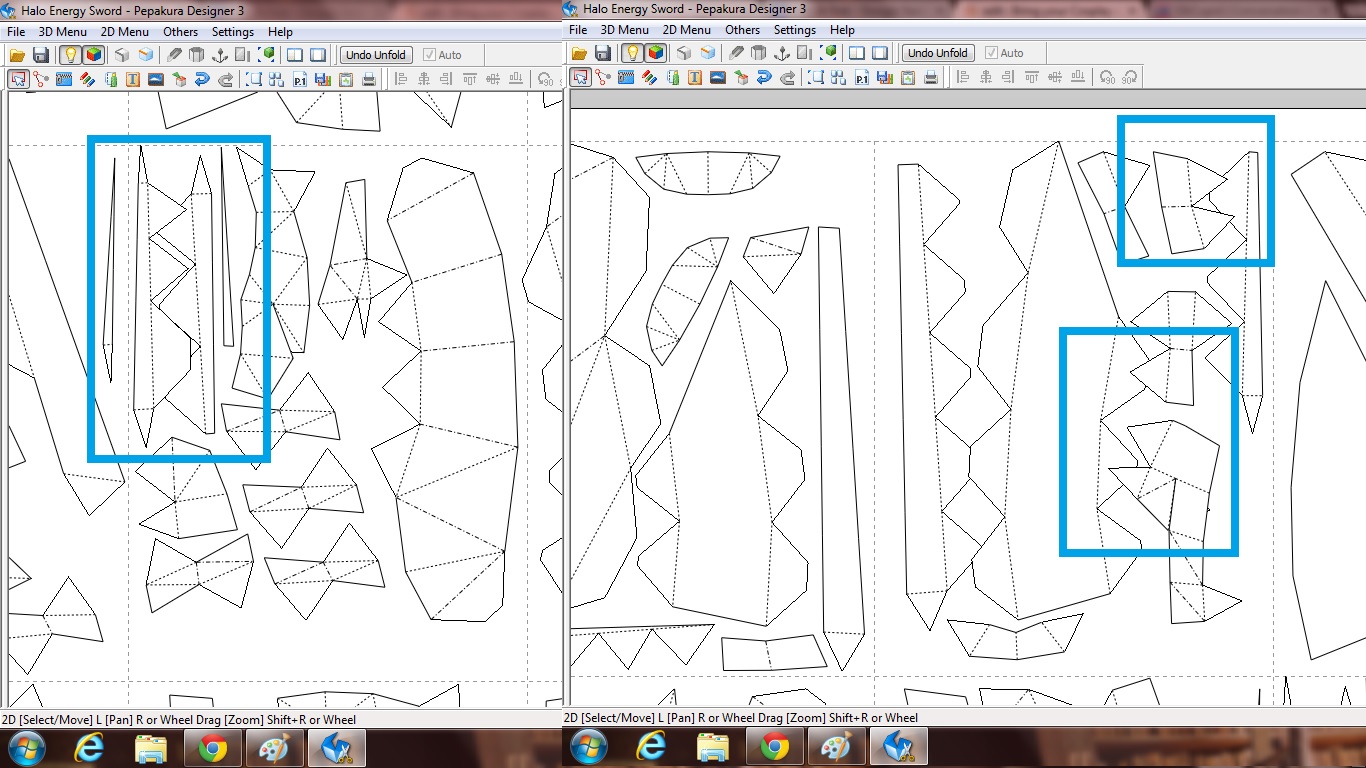Viewport: 1366px width, 768px height.
Task: Click Undo Unfold in left window
Action: [x=376, y=55]
